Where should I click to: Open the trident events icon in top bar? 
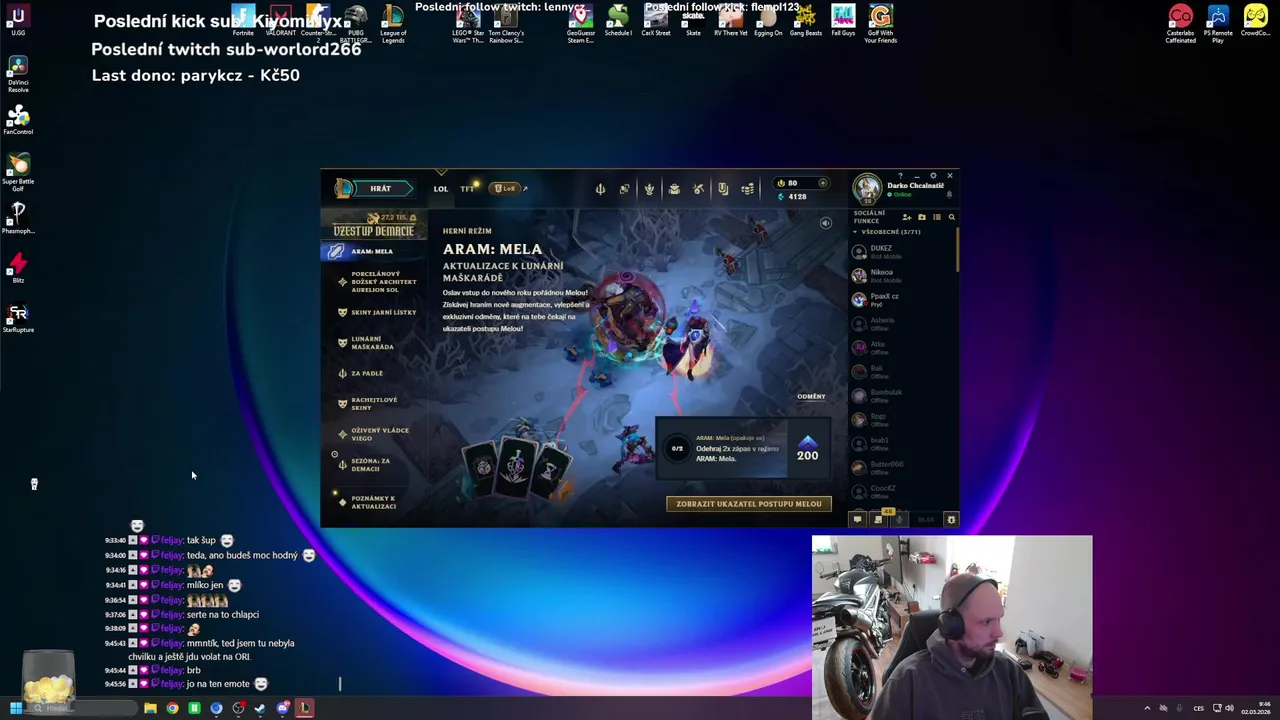[x=600, y=189]
